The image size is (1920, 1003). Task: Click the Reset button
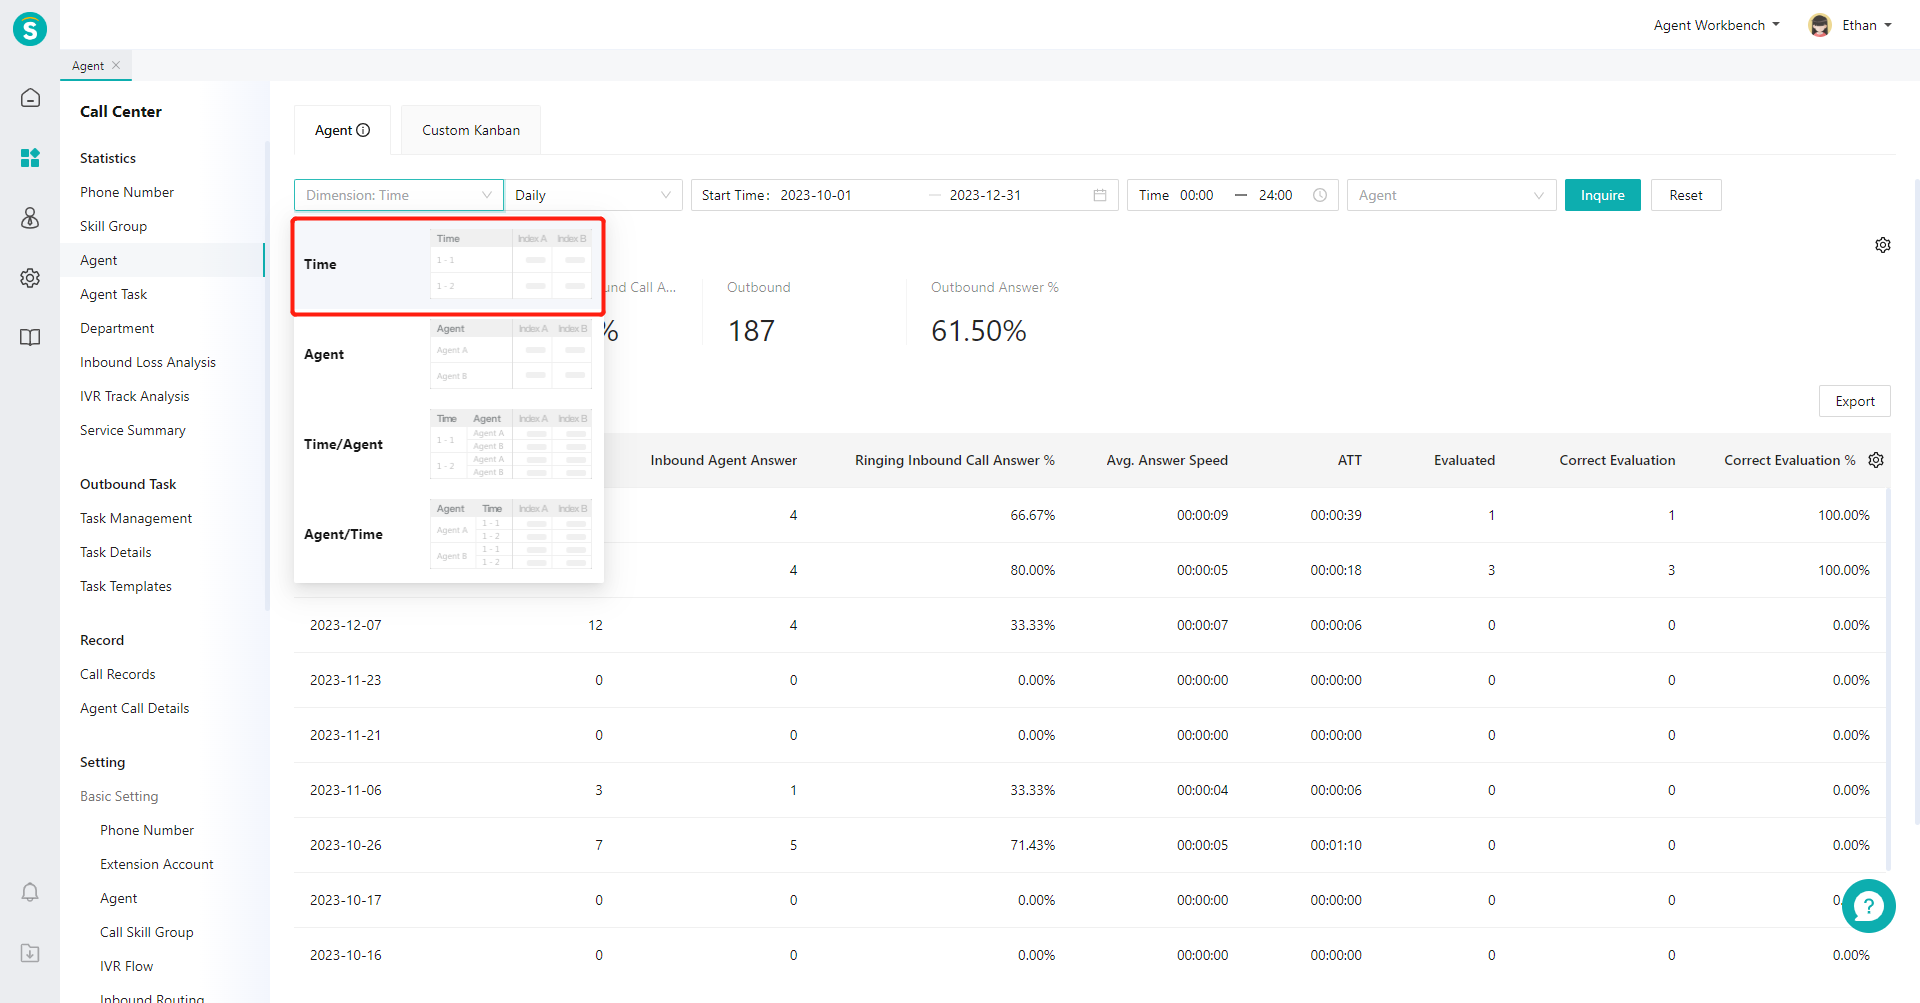click(x=1686, y=195)
